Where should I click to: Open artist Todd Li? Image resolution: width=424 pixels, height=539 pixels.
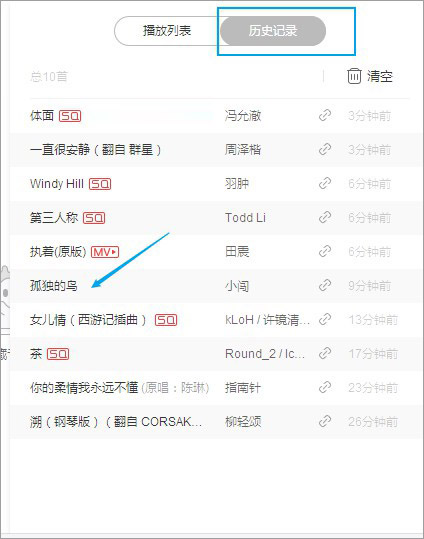click(245, 218)
